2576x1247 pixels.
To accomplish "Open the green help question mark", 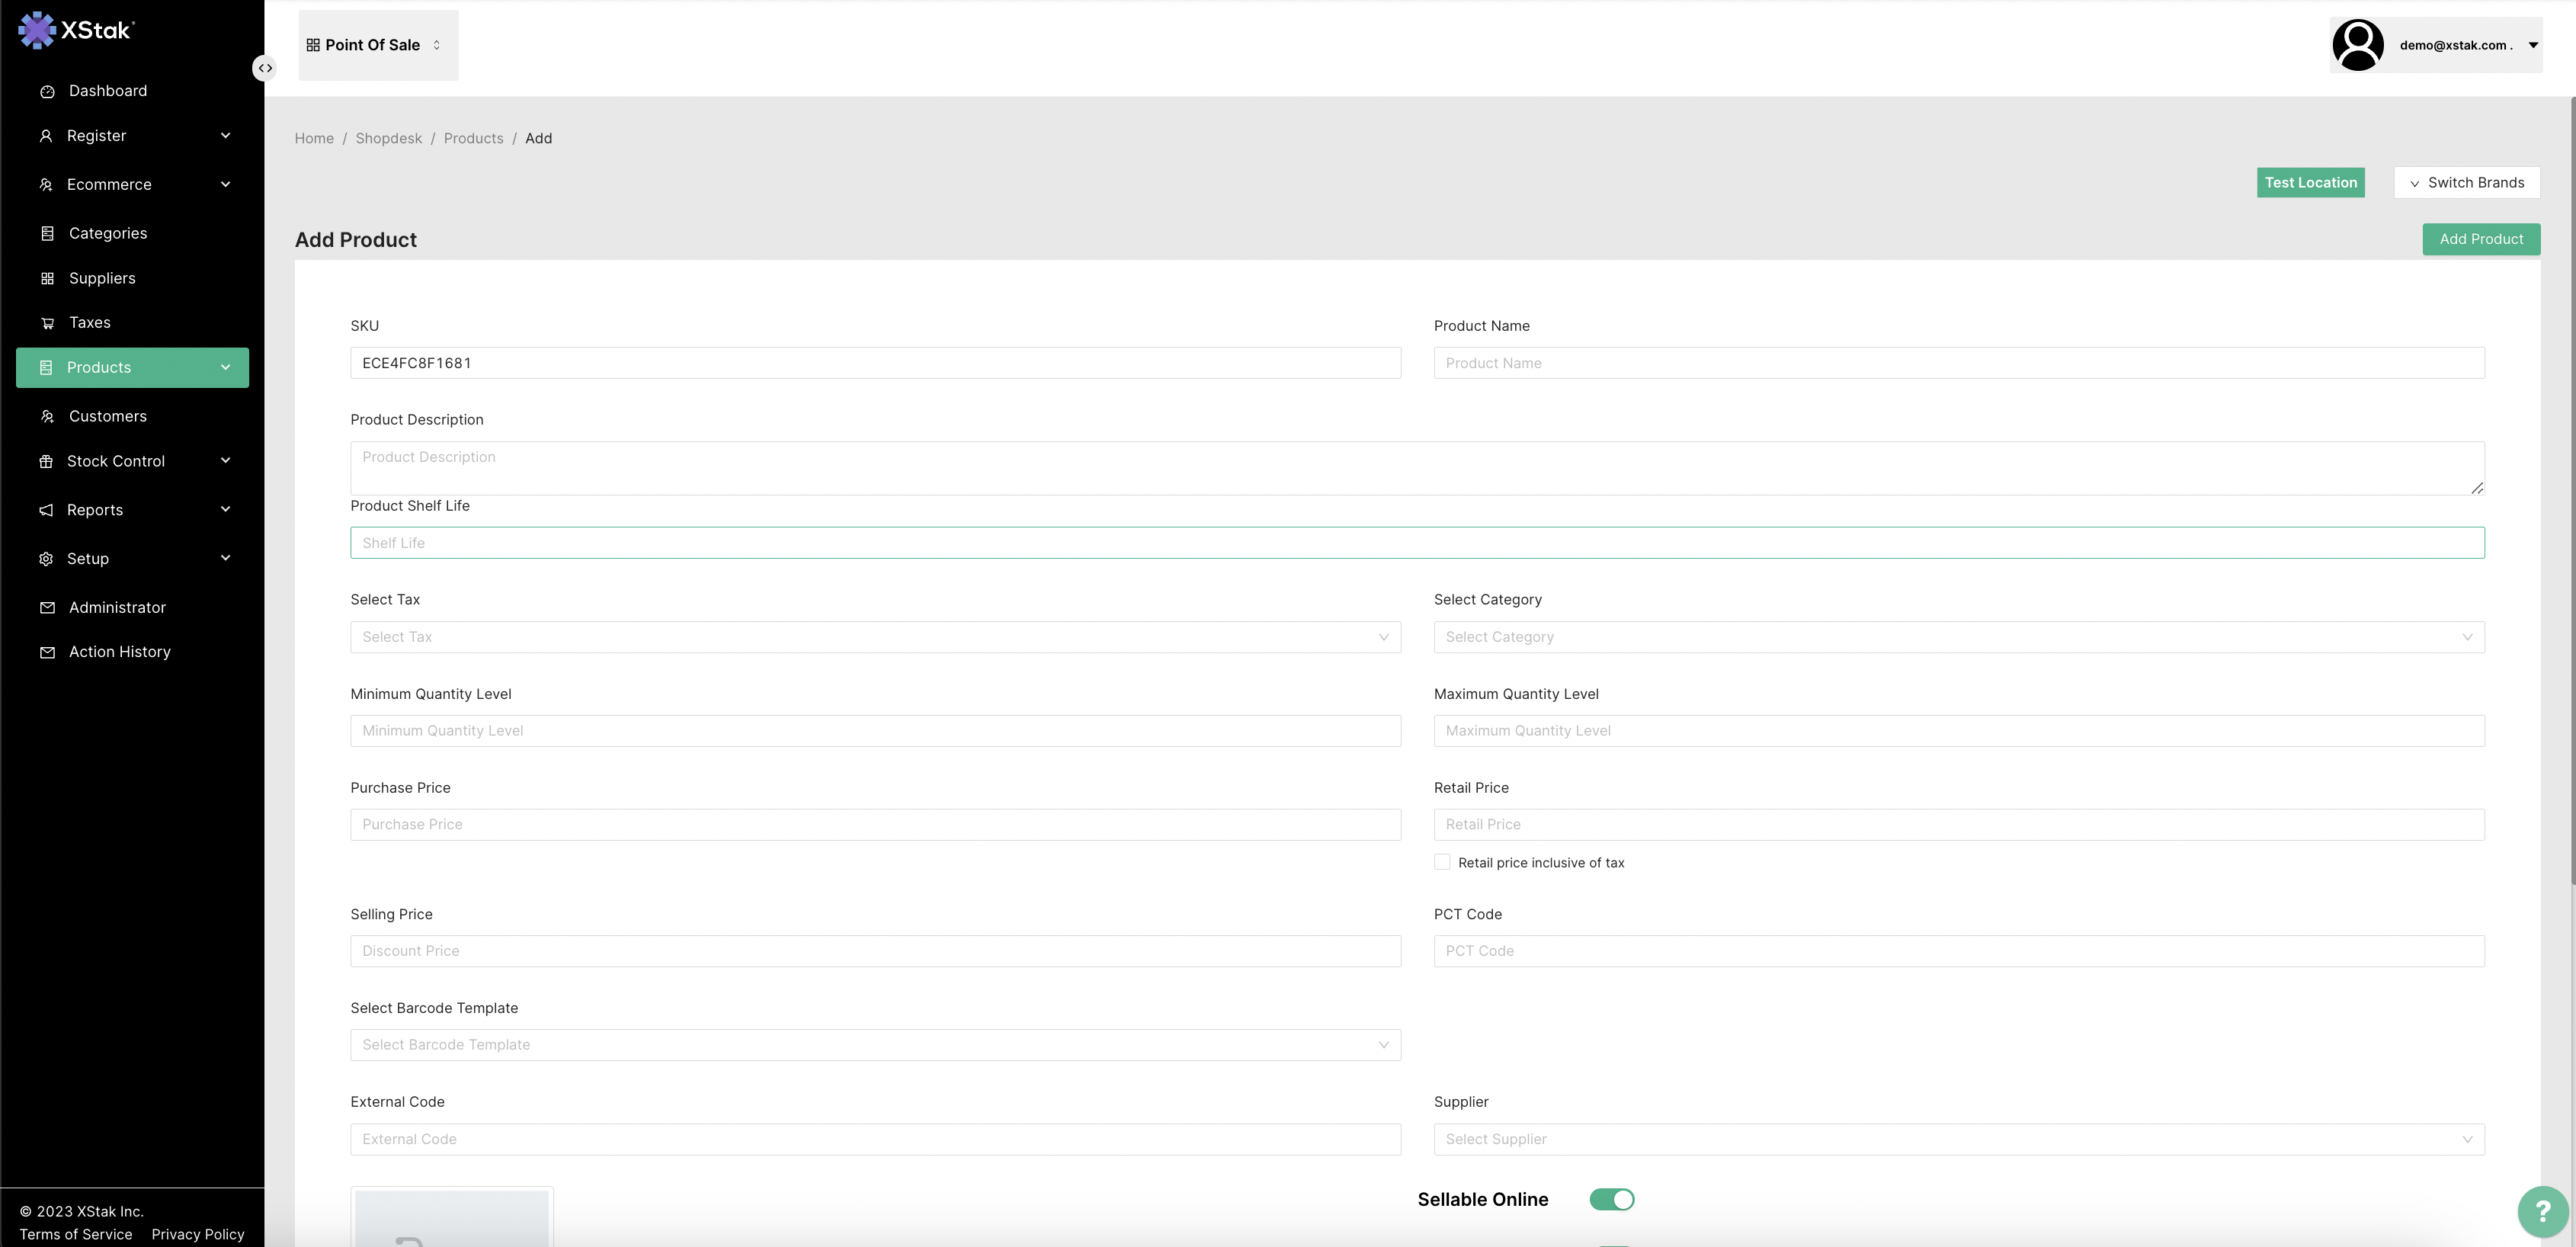I will (x=2542, y=1211).
